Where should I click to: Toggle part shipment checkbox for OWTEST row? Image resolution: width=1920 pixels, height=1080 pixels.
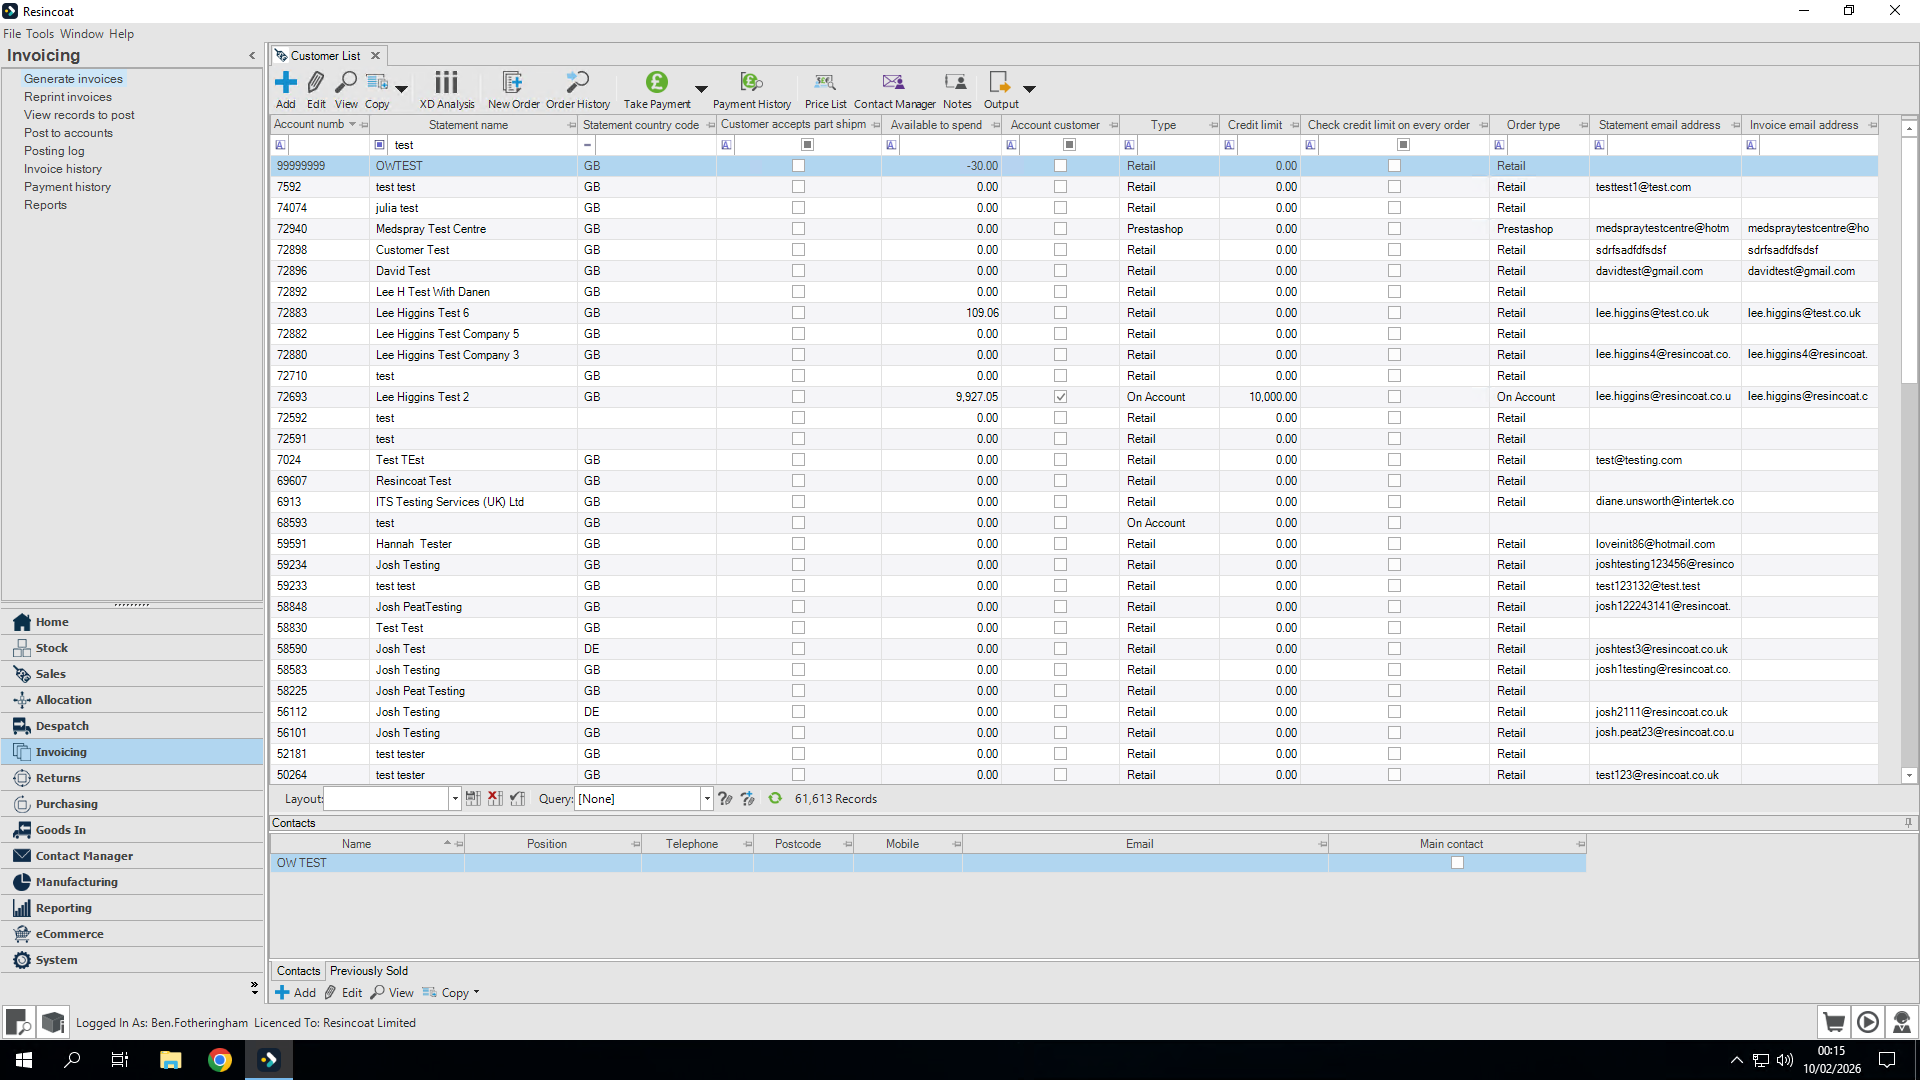click(x=798, y=166)
